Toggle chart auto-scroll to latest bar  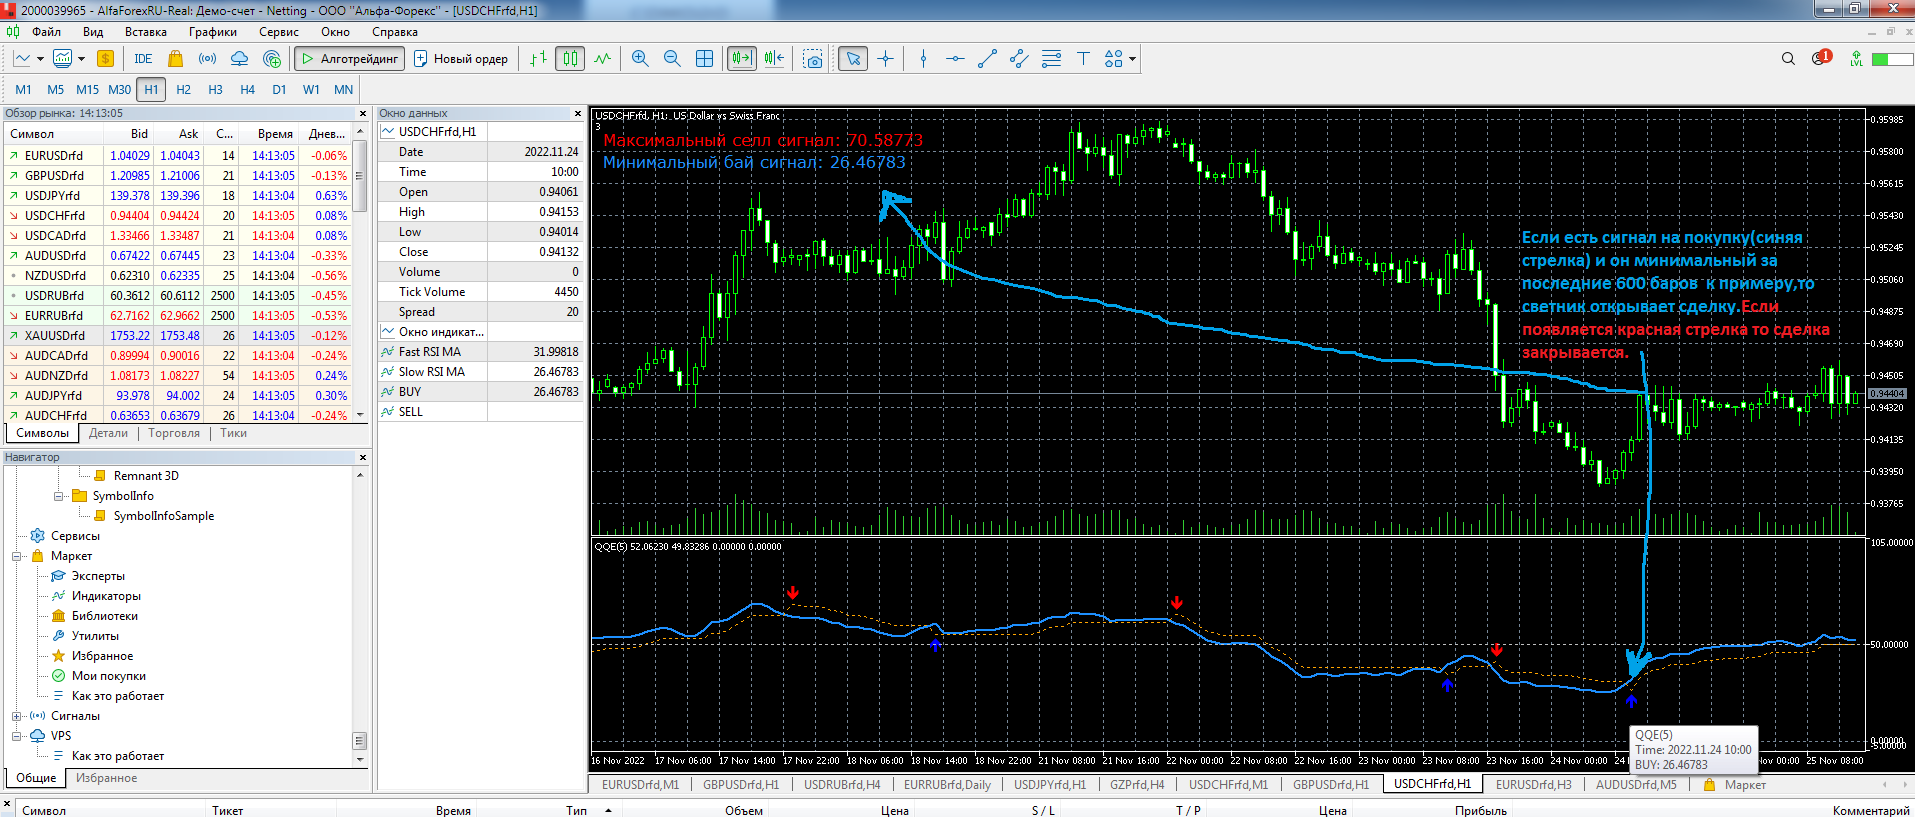pyautogui.click(x=741, y=59)
